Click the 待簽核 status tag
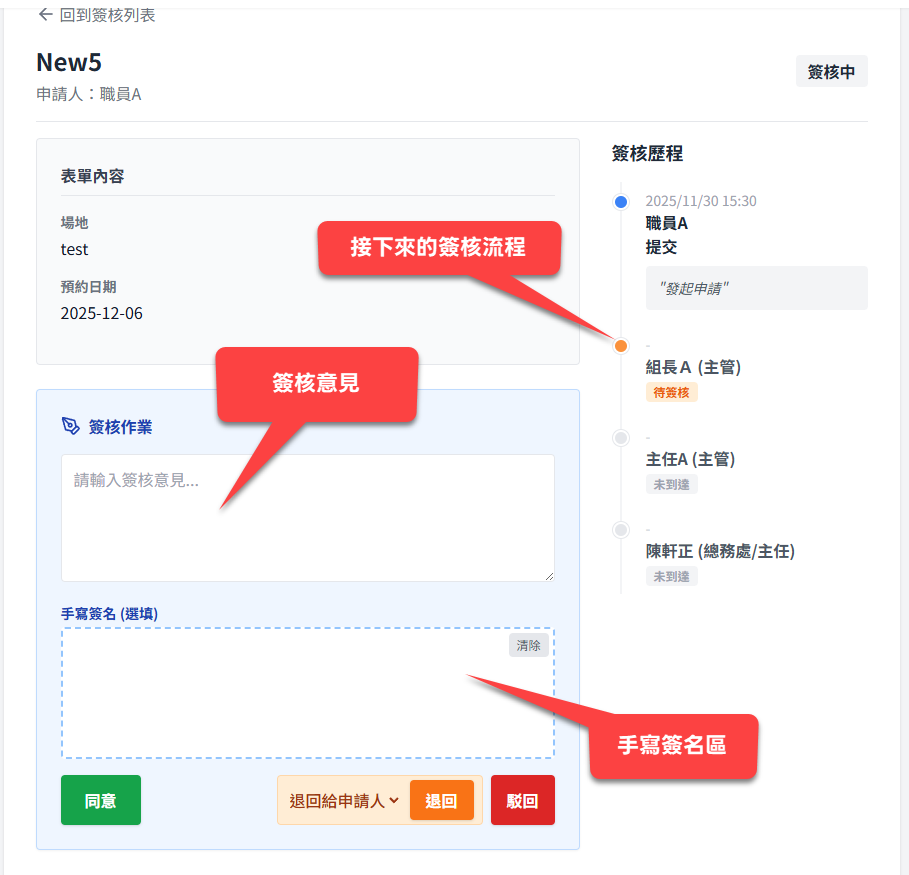The height and width of the screenshot is (875, 909). point(671,392)
